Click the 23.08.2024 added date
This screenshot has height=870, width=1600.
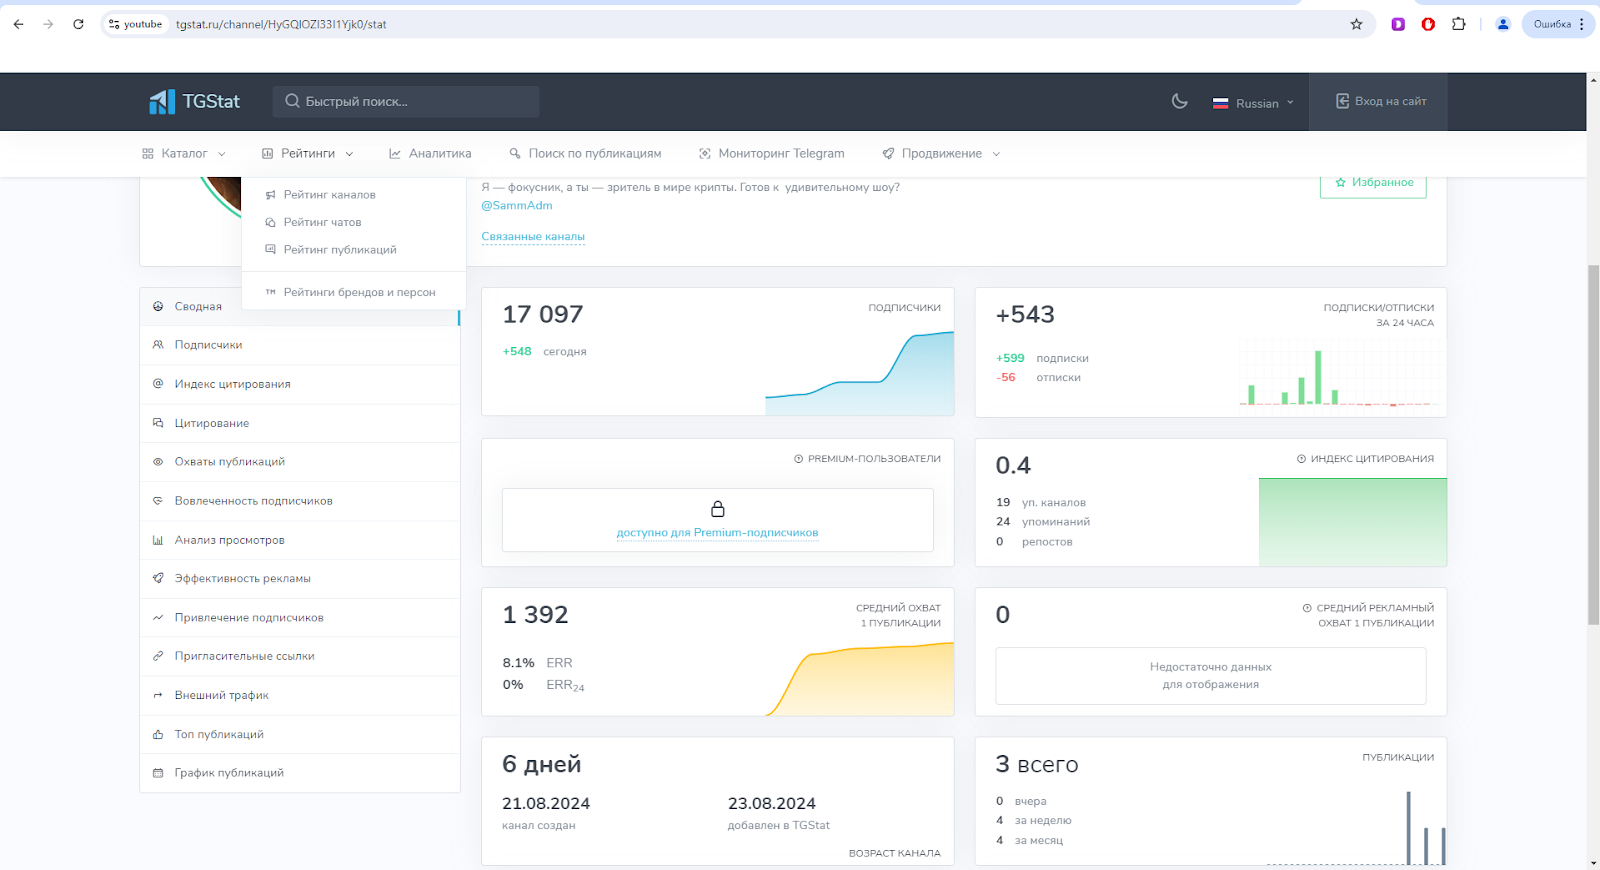tap(772, 804)
